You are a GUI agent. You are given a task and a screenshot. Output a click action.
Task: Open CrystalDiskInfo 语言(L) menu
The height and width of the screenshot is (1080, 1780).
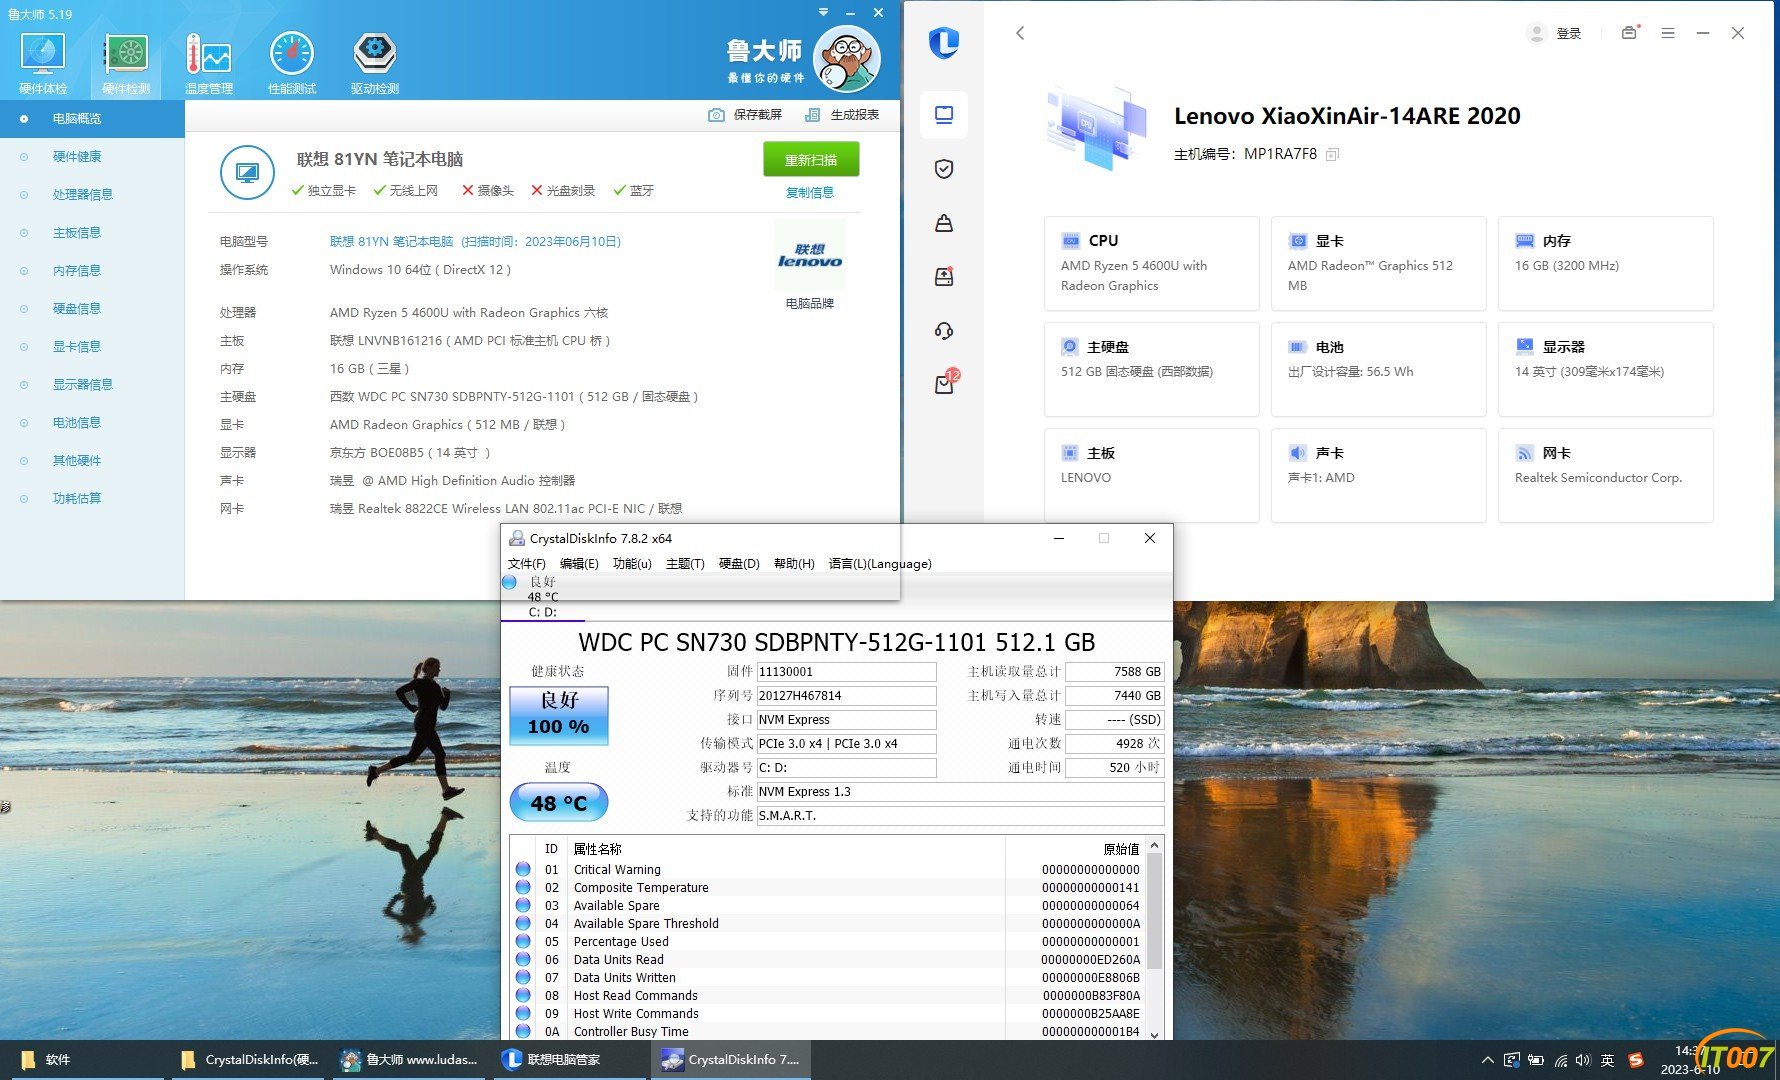(880, 564)
